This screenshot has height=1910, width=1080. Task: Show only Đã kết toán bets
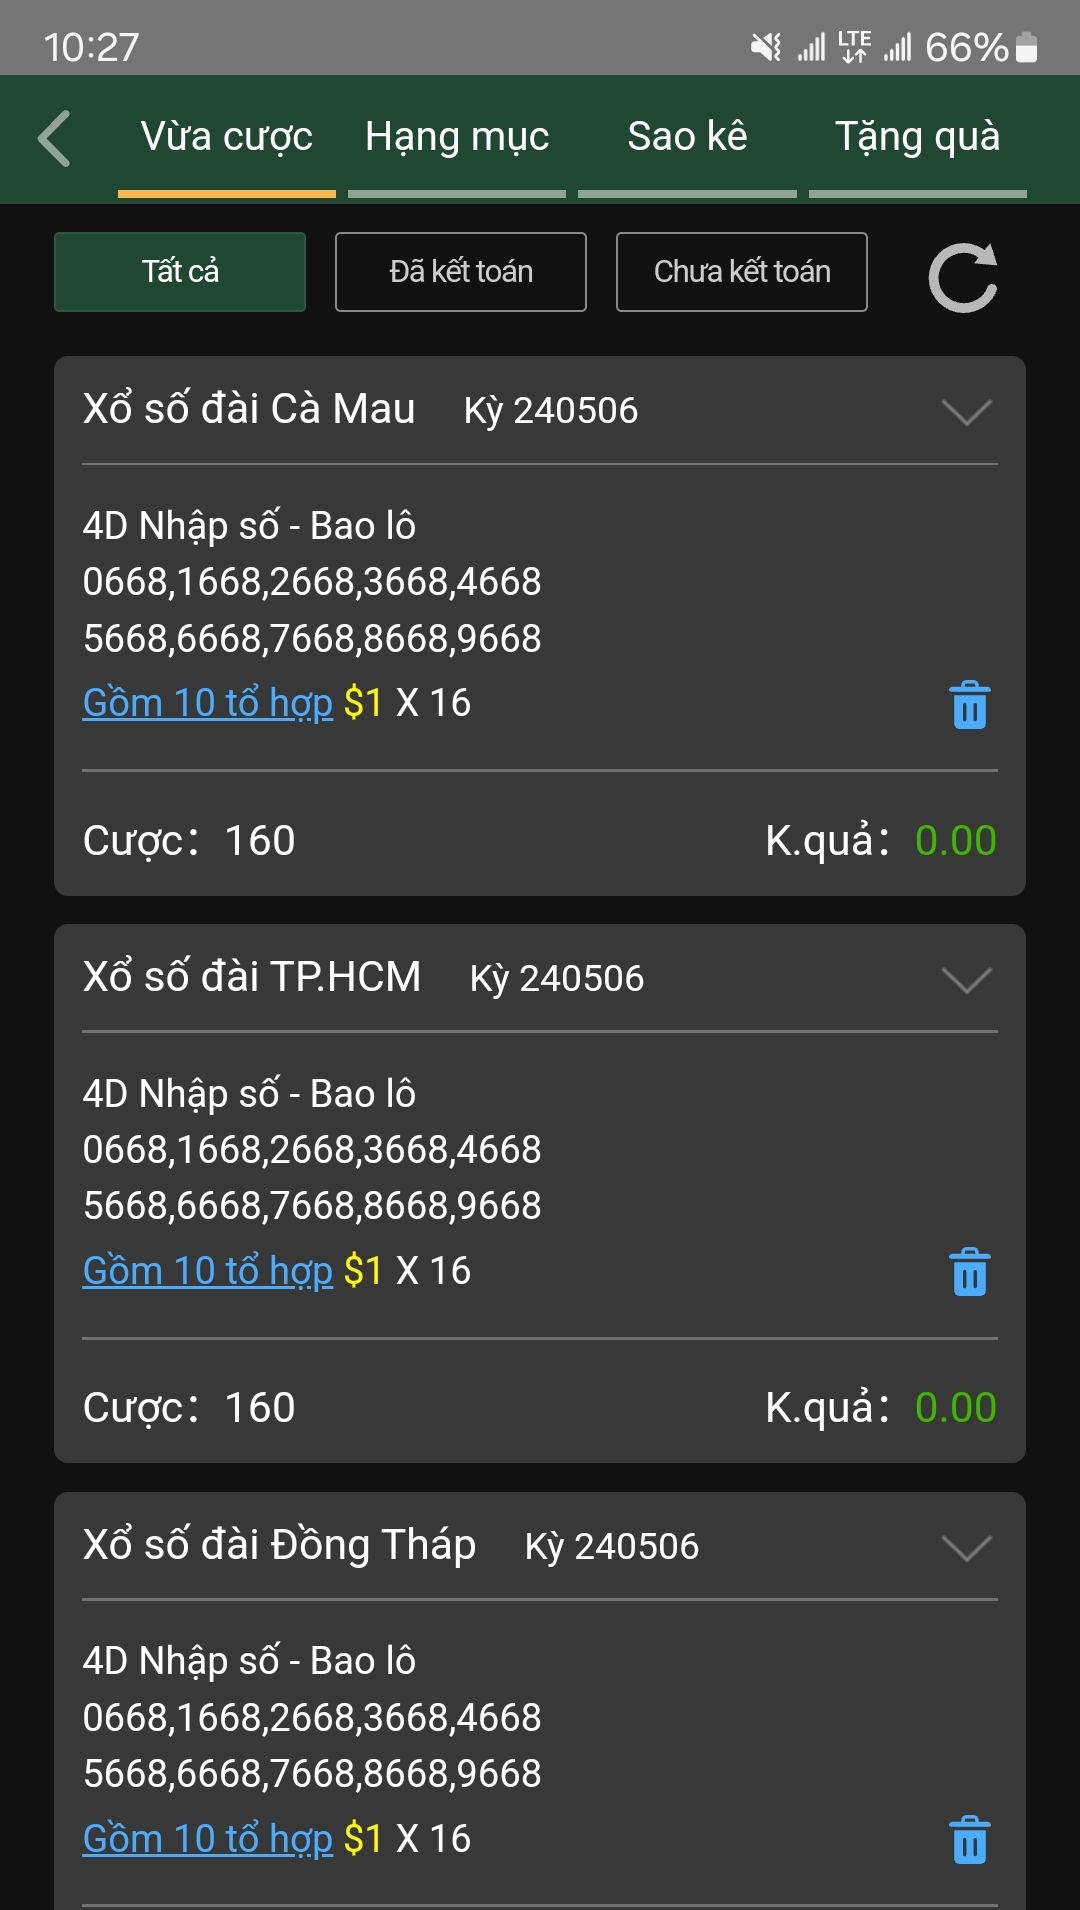point(461,272)
